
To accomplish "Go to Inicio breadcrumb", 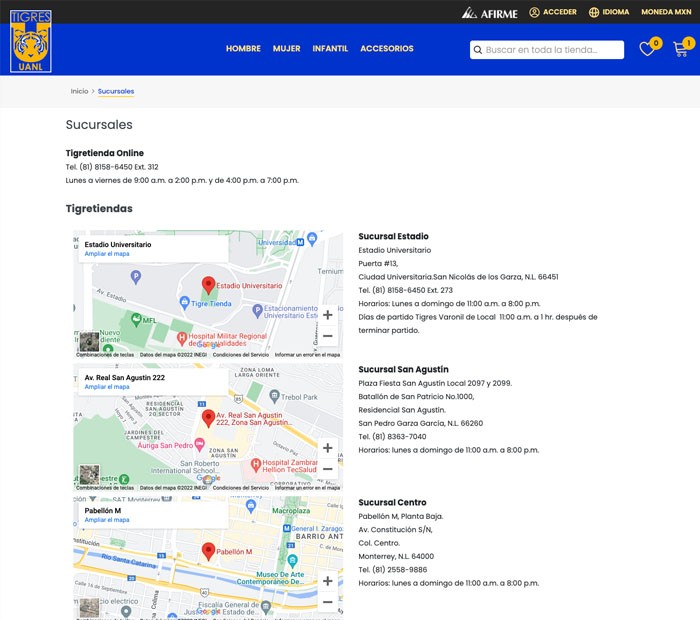I will 79,91.
